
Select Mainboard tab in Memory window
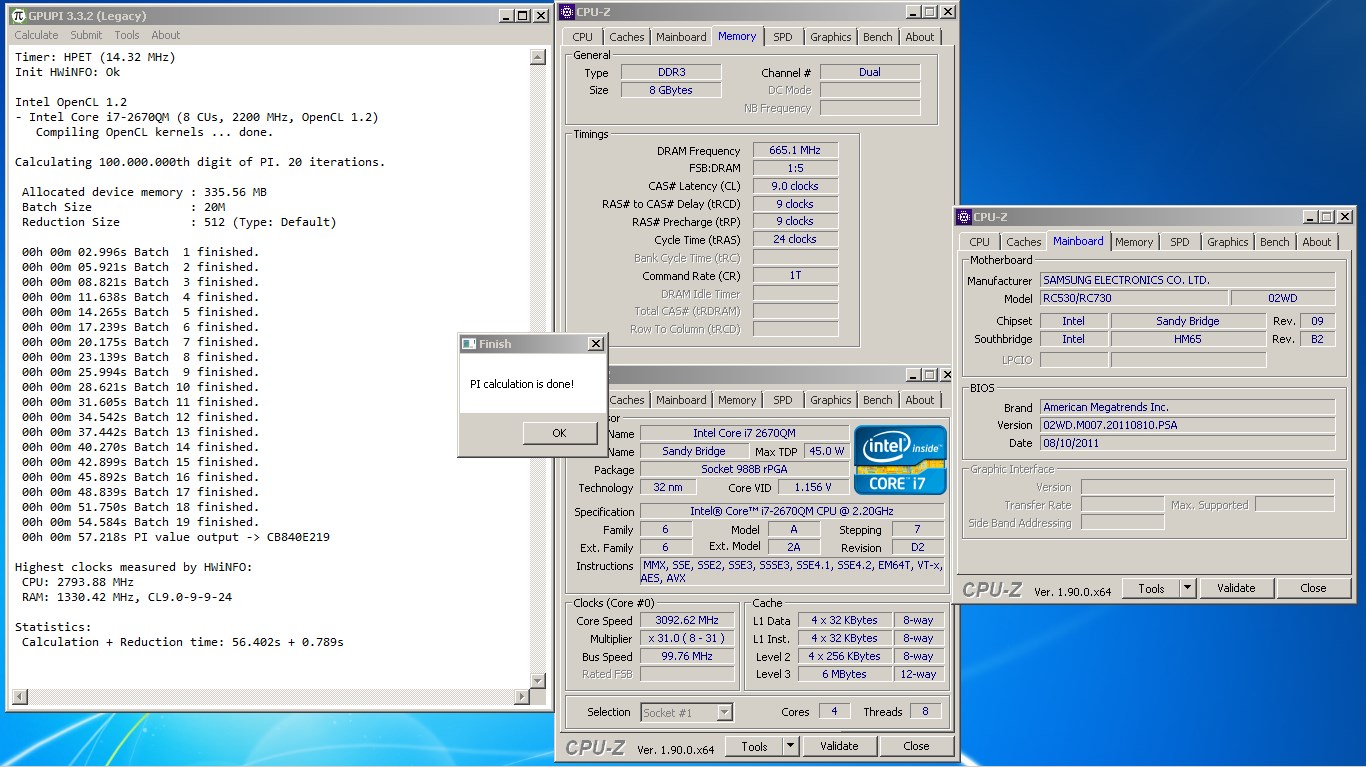(681, 37)
